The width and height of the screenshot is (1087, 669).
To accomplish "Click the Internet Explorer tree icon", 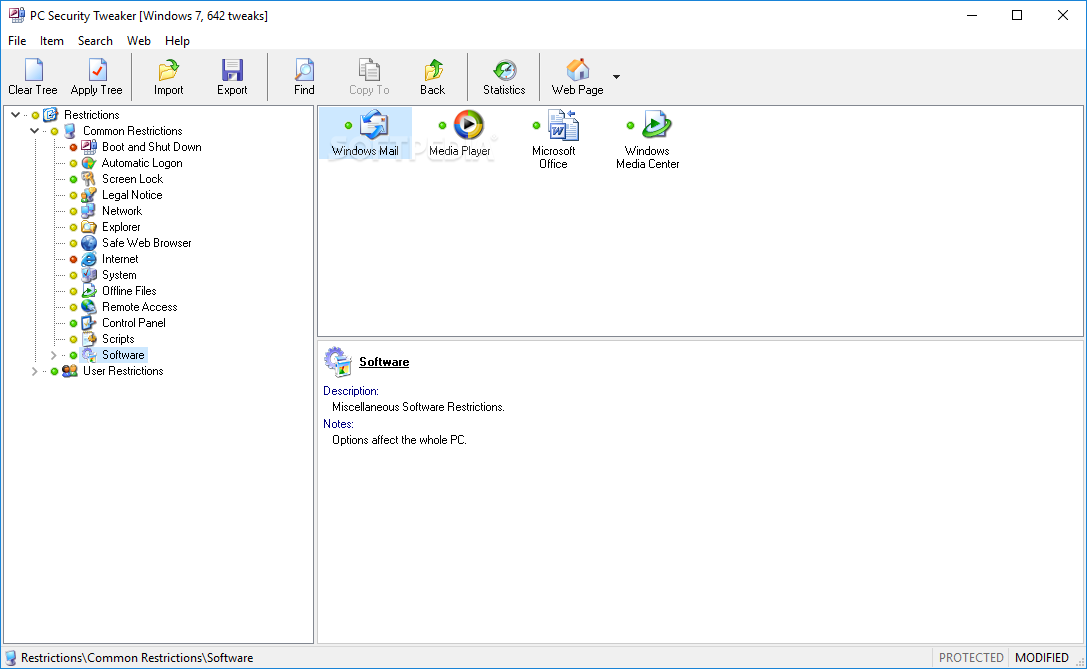I will point(89,259).
